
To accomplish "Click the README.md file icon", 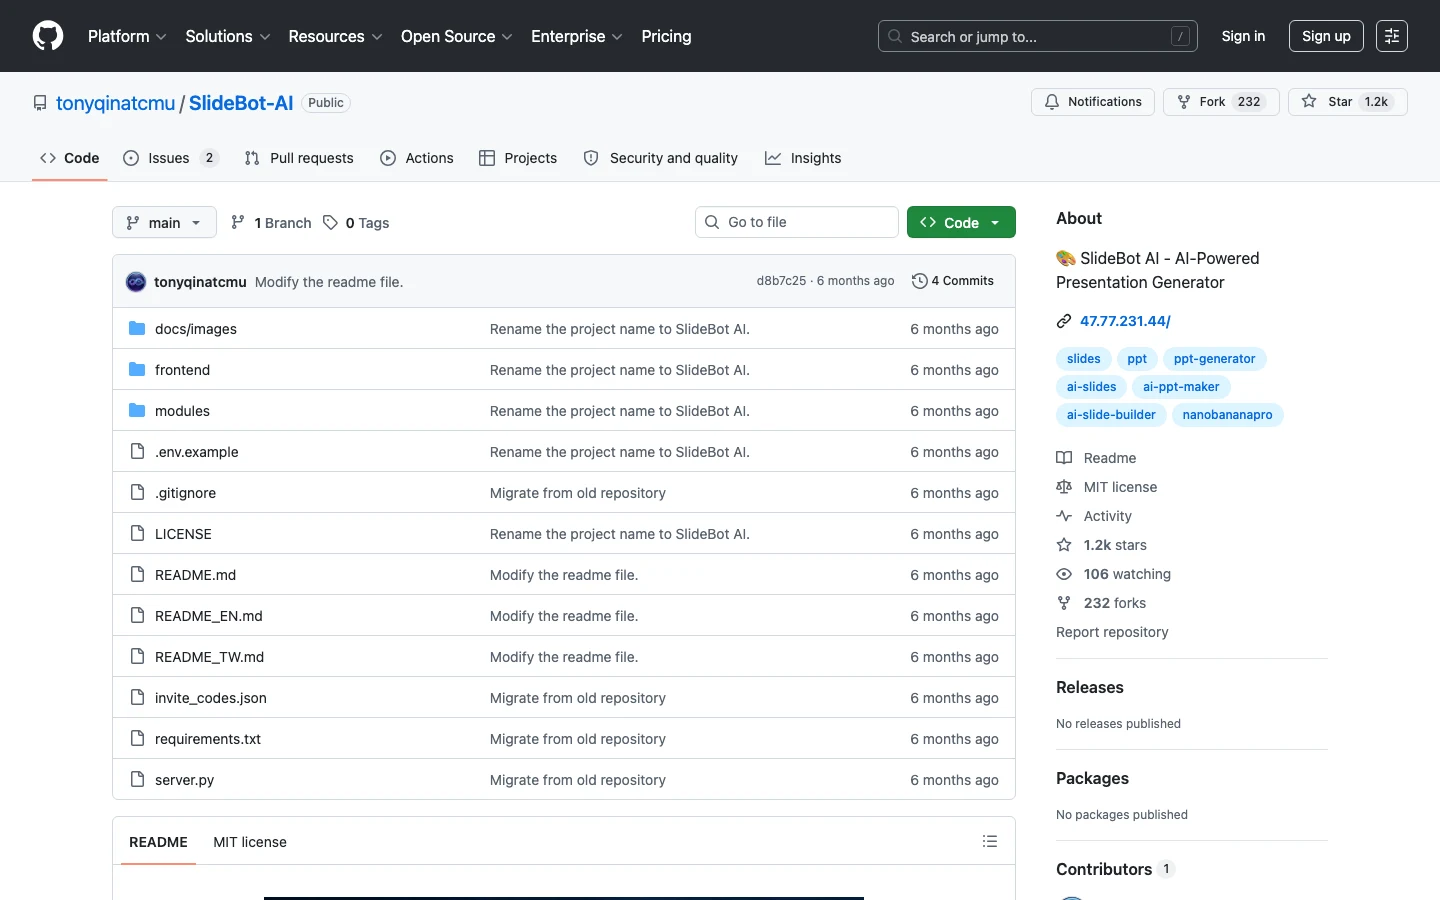I will [x=137, y=575].
